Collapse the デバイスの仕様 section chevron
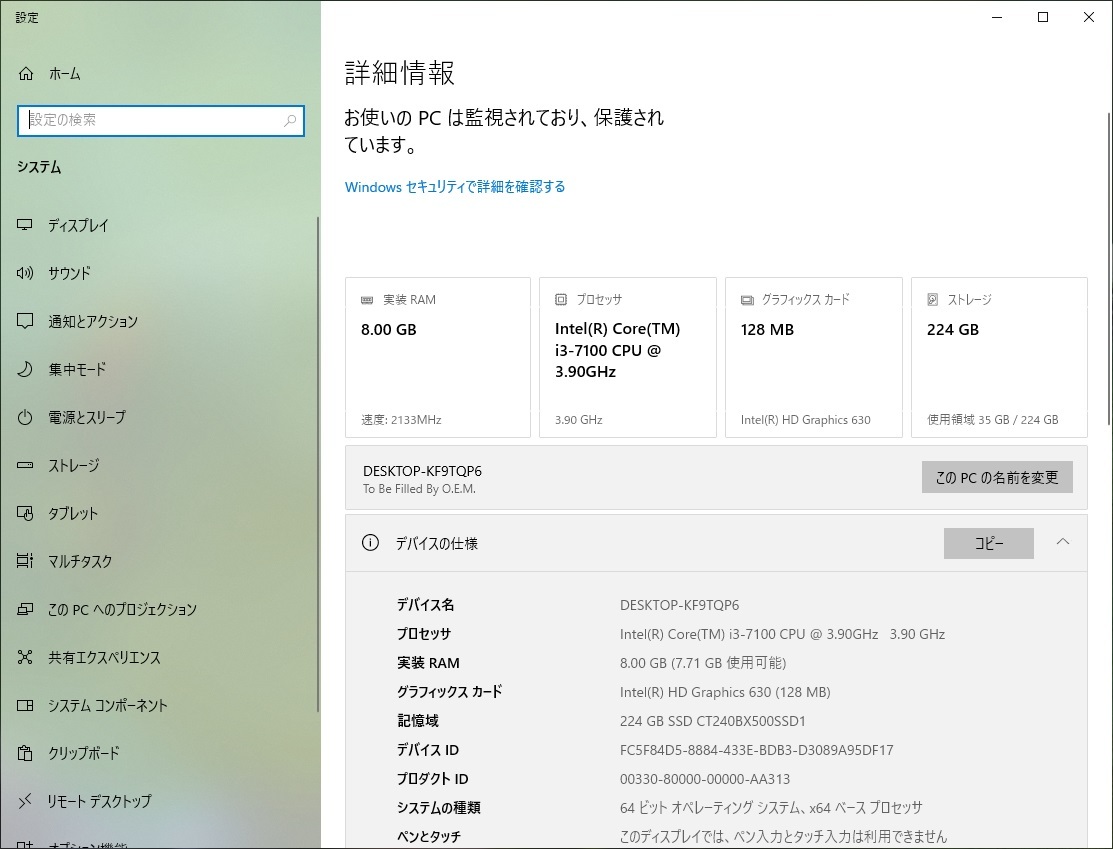 click(x=1062, y=542)
